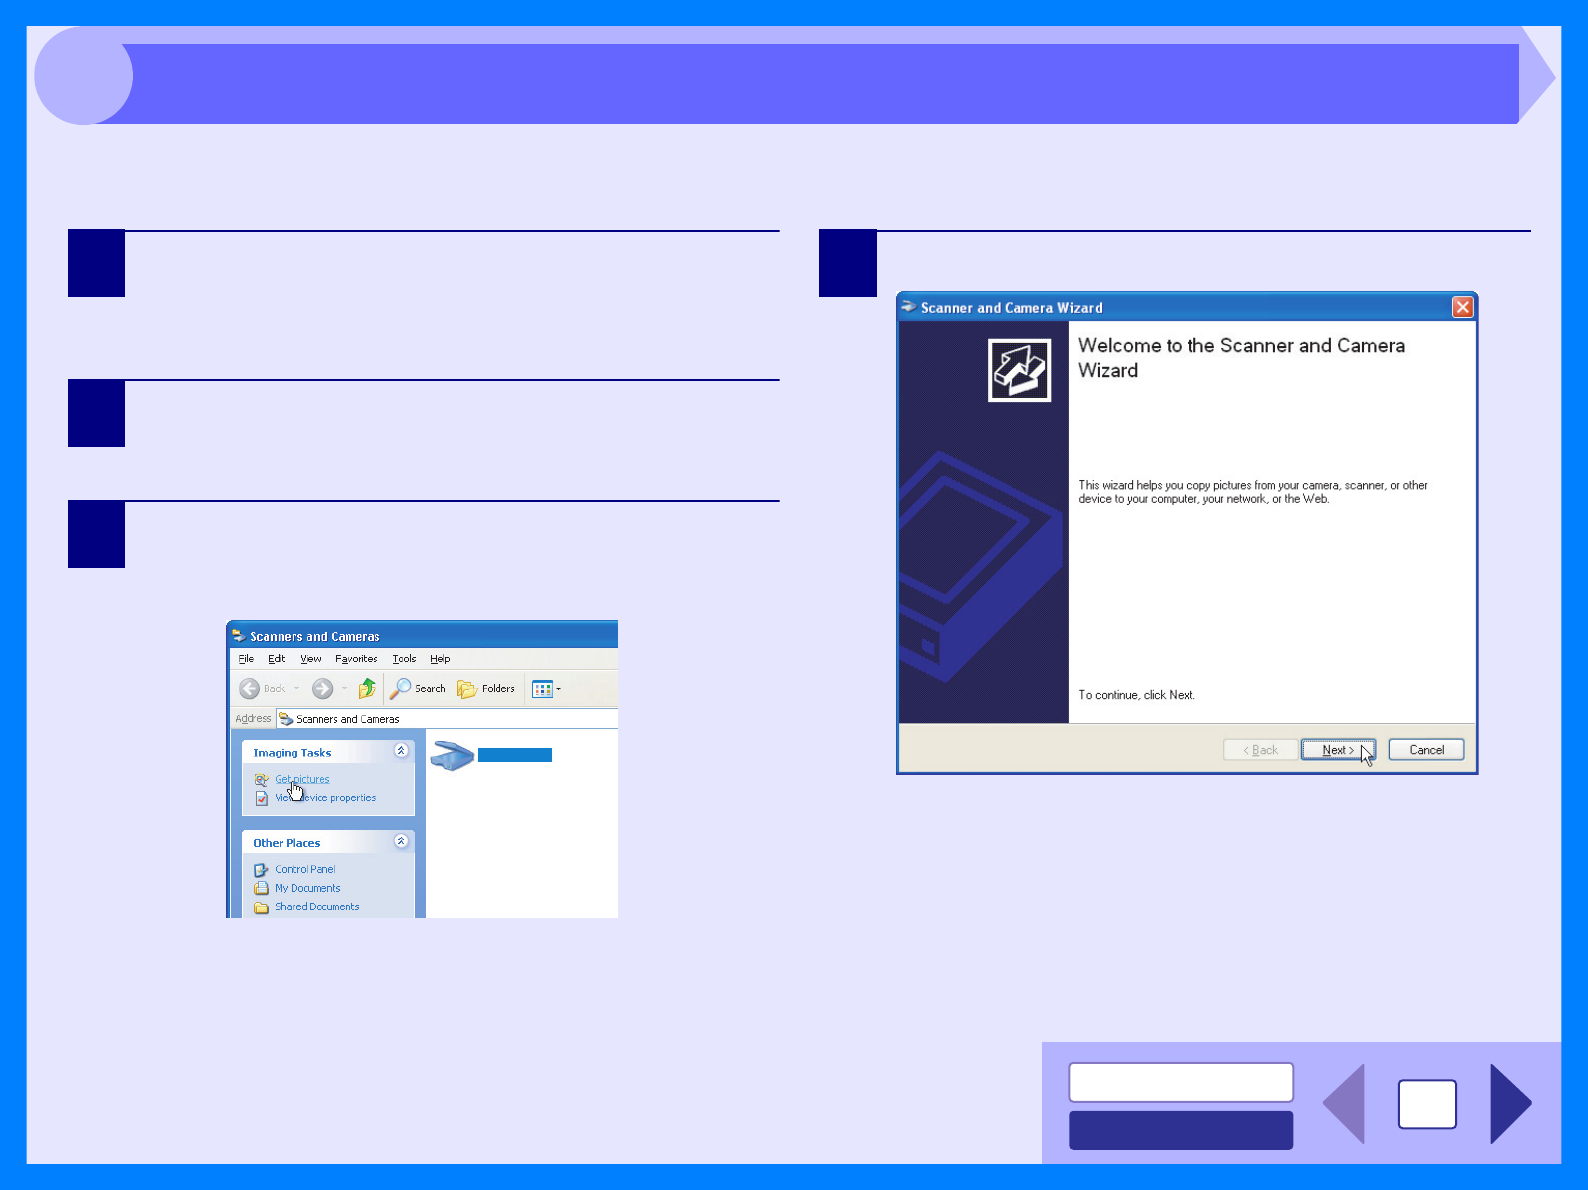The image size is (1588, 1190).
Task: Click the Back arrow in Scanners and Cameras toolbar
Action: tap(250, 688)
